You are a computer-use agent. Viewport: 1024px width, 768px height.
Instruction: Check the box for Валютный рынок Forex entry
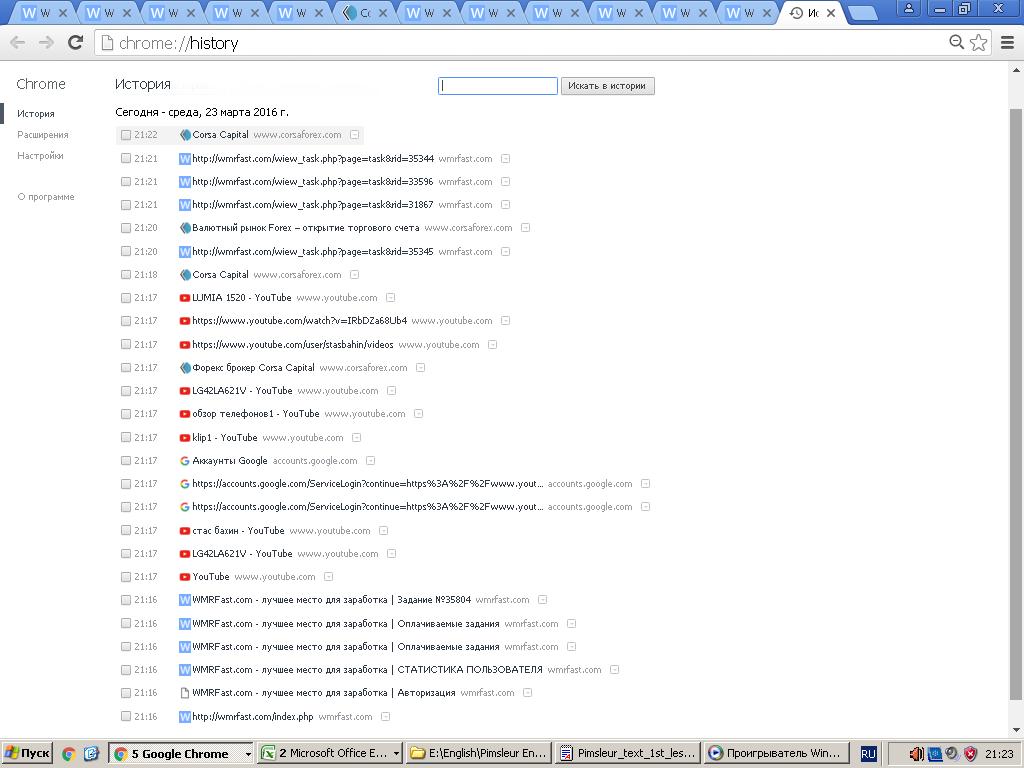pyautogui.click(x=126, y=228)
